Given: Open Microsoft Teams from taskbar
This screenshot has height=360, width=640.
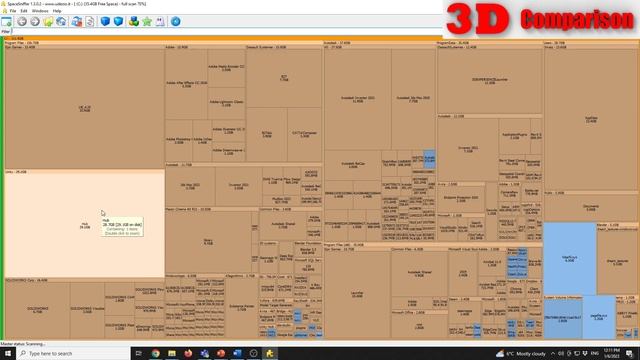Looking at the screenshot, I should 204,353.
